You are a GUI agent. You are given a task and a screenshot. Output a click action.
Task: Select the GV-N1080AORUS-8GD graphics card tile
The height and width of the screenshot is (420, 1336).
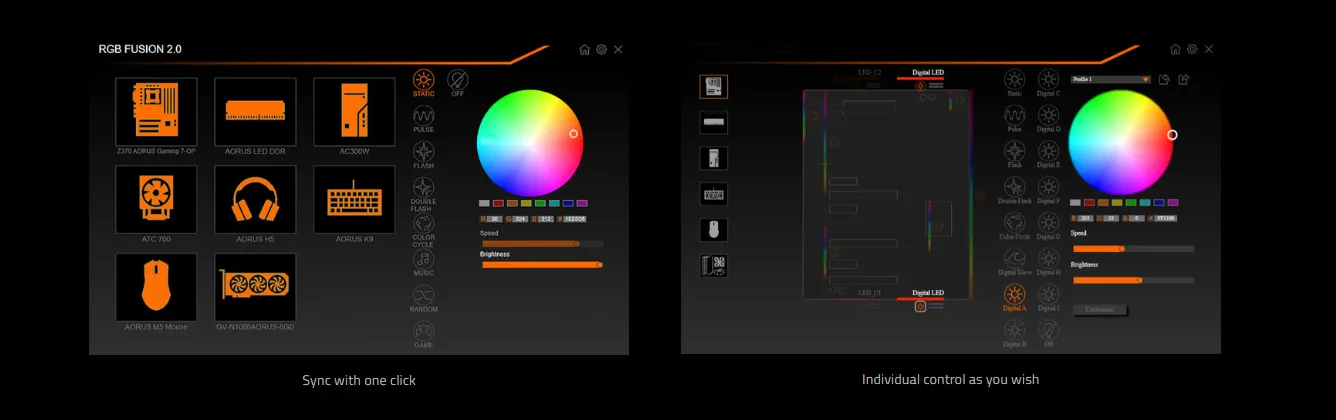tap(255, 287)
